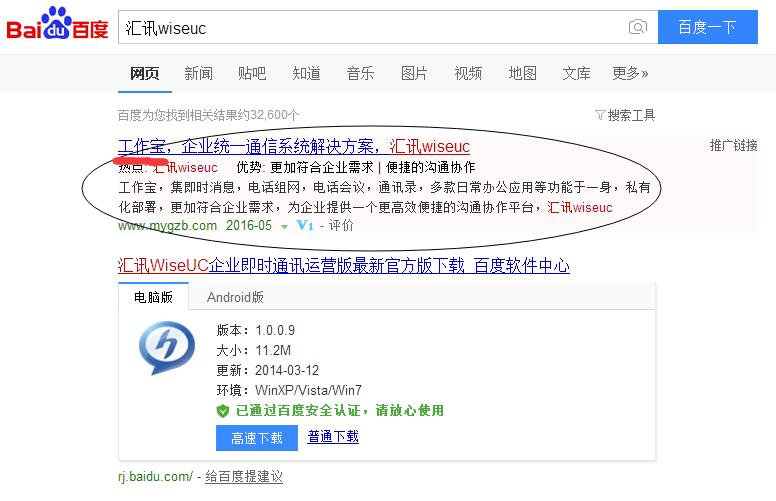
Task: Click the green security shield icon
Action: click(223, 410)
